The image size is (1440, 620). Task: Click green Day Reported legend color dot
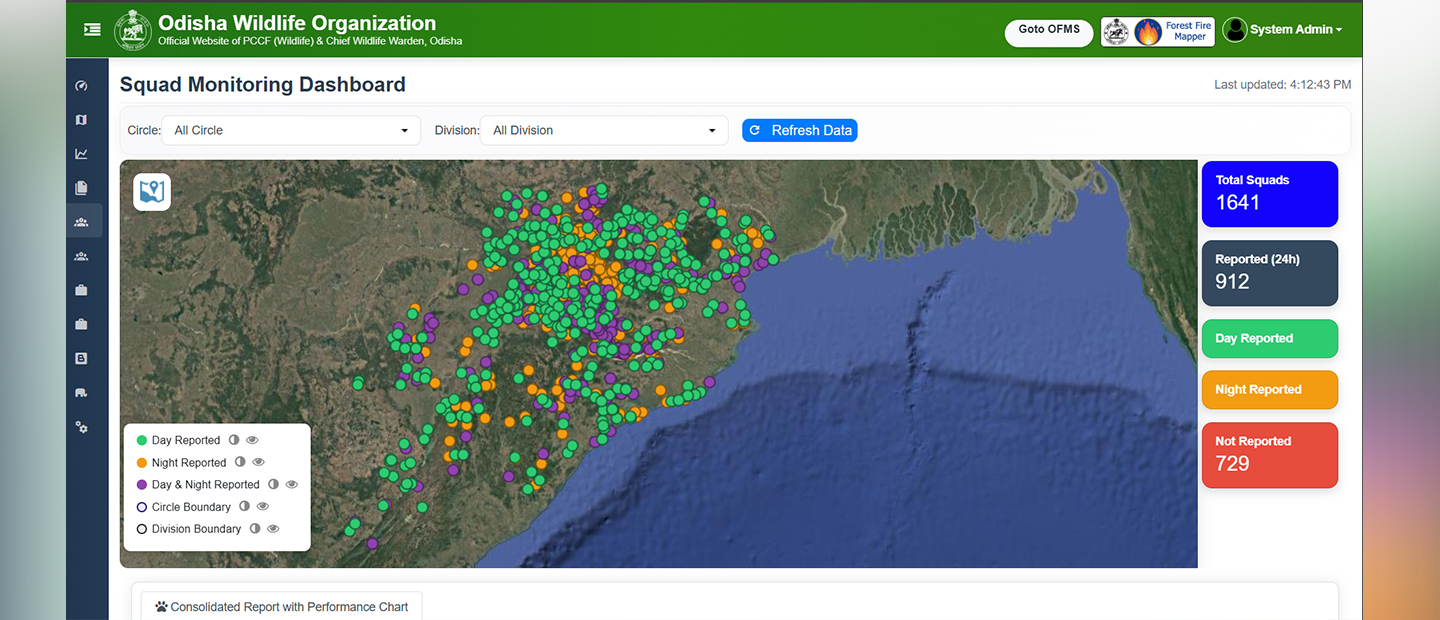(142, 440)
